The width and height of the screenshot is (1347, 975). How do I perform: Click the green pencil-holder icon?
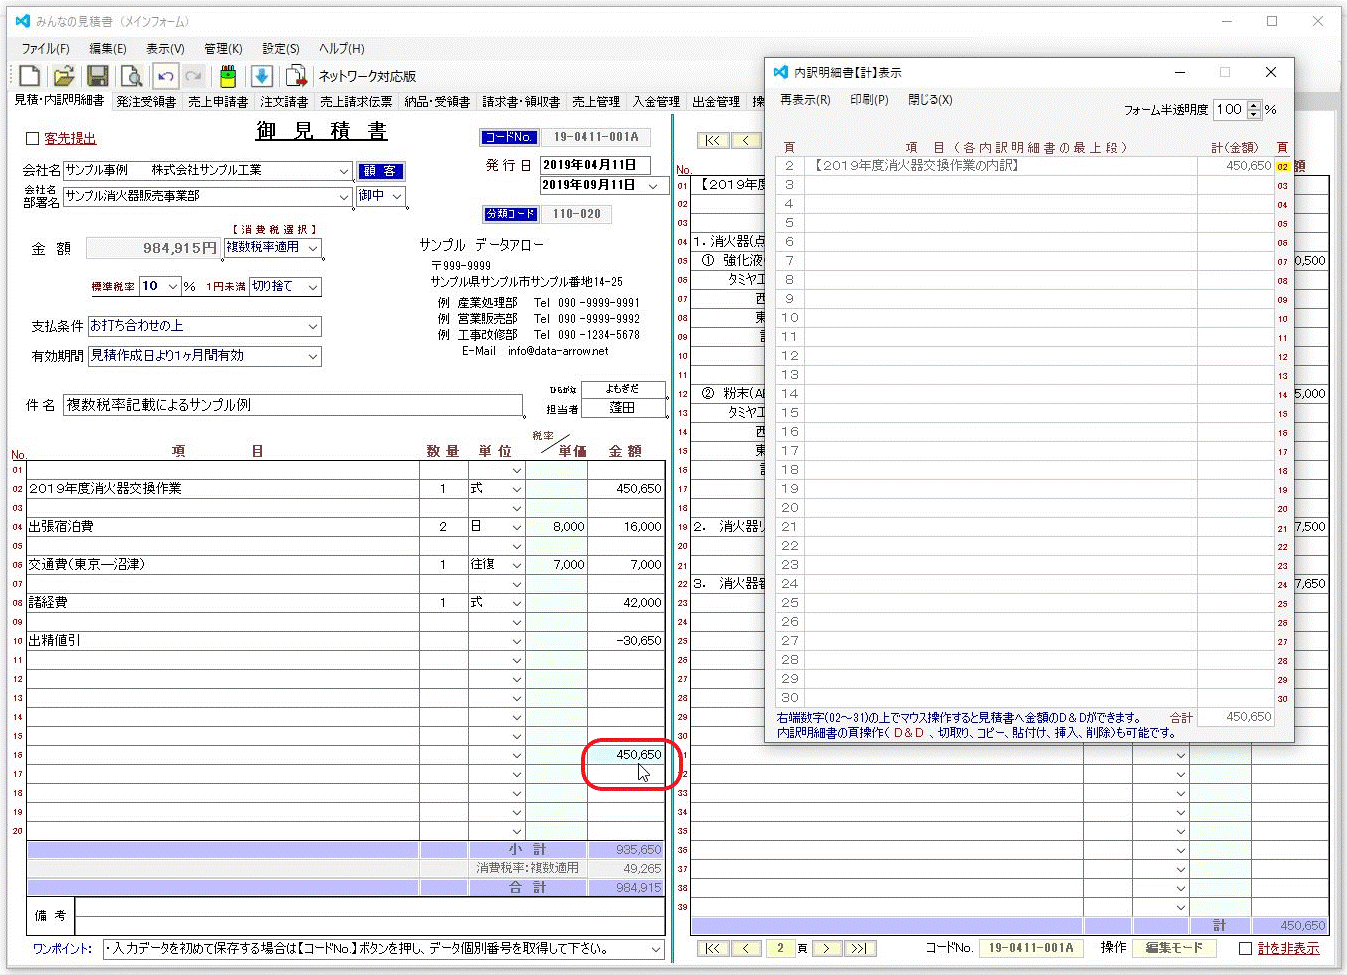tap(228, 76)
